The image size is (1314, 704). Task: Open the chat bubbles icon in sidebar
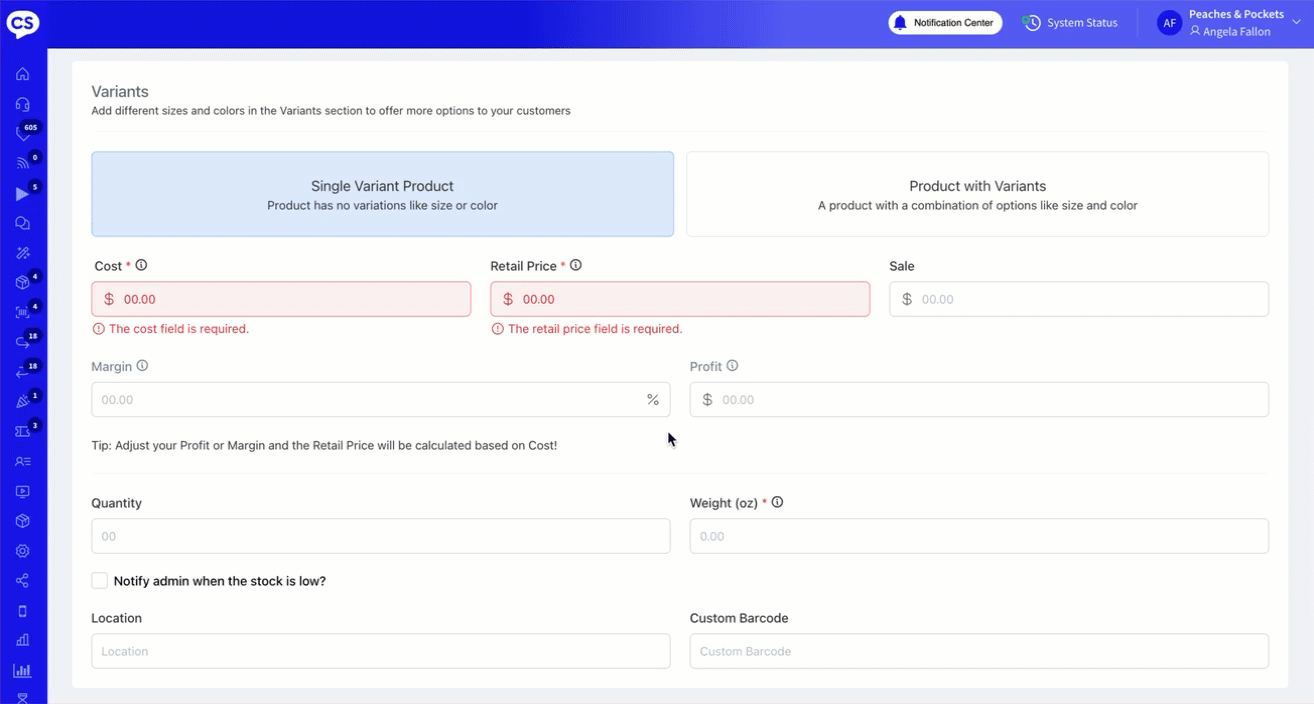pos(23,223)
